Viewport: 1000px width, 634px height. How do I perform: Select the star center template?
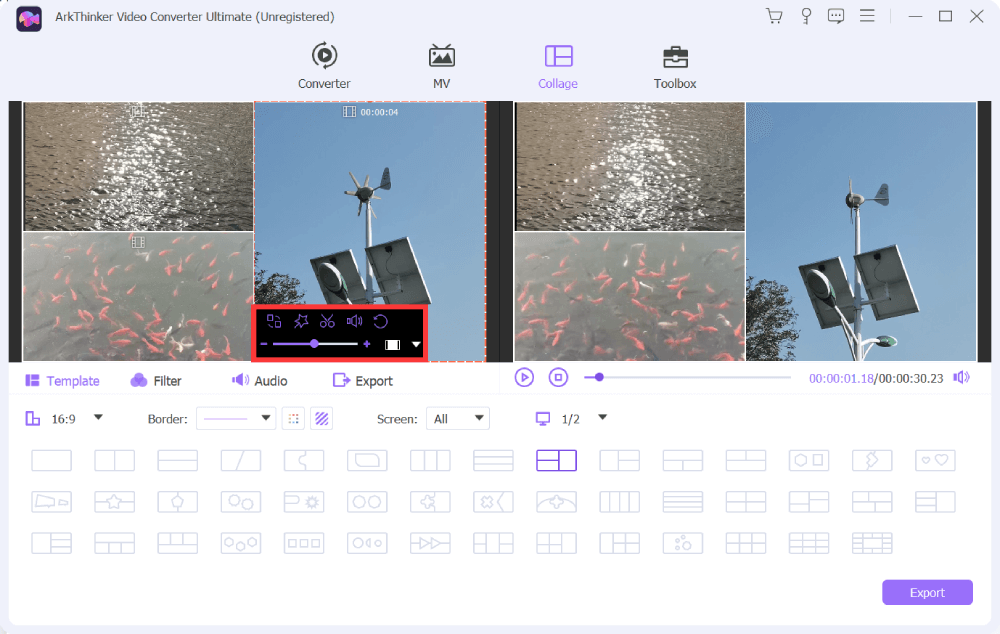pyautogui.click(x=115, y=502)
